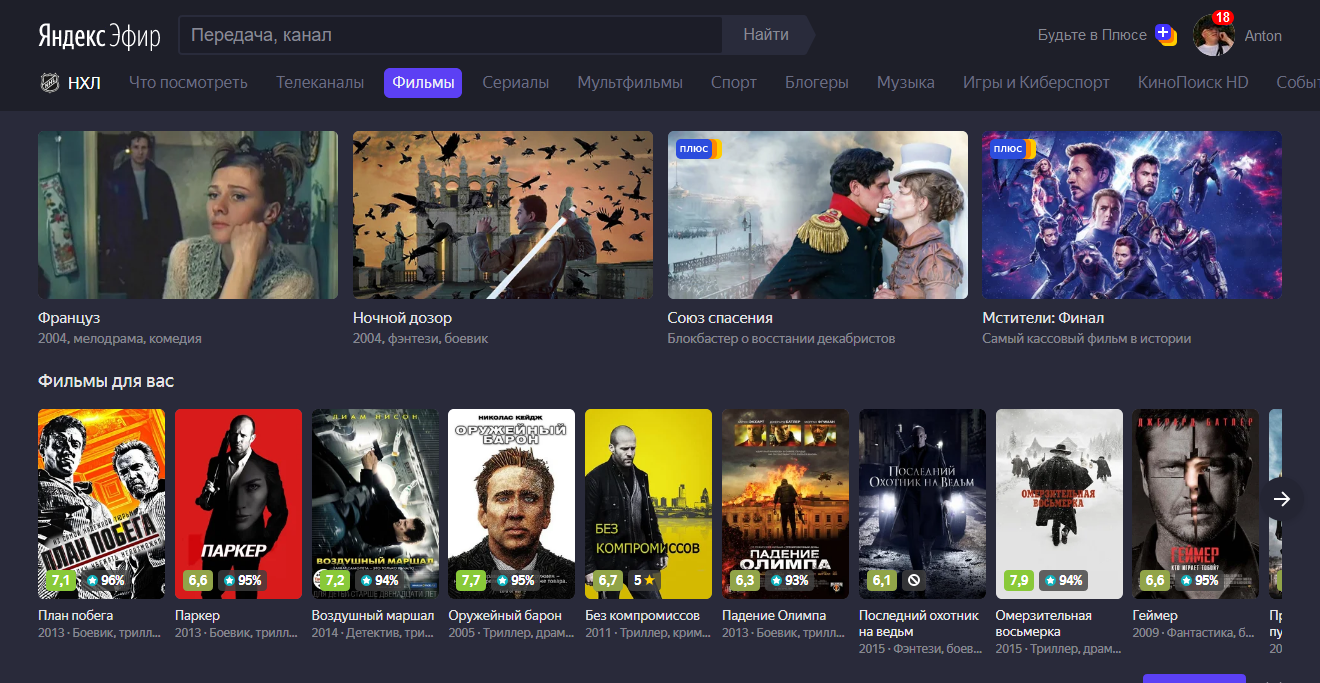This screenshot has width=1320, height=683.
Task: Switch to the Телеканалы tab
Action: coord(320,83)
